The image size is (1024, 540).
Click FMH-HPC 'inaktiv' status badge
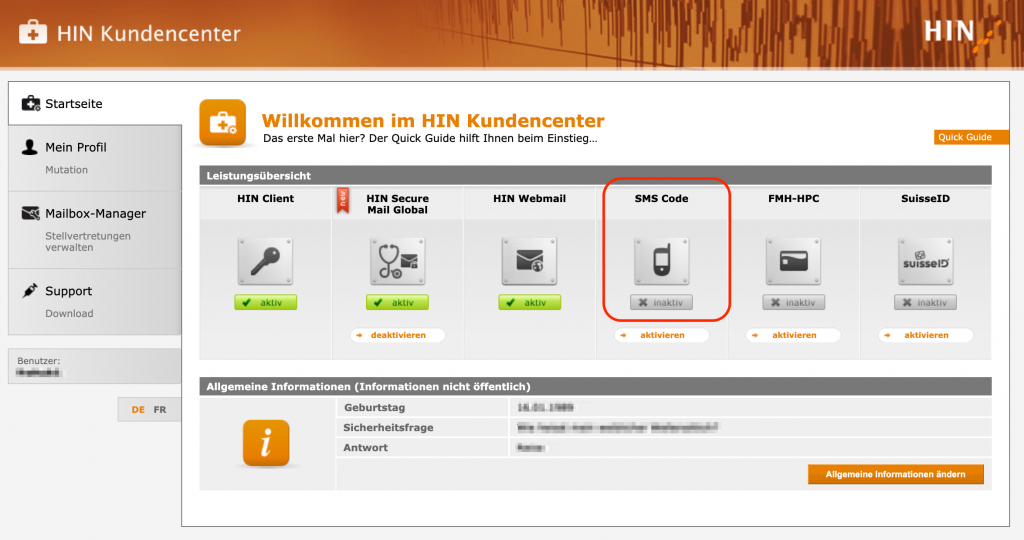coord(793,302)
